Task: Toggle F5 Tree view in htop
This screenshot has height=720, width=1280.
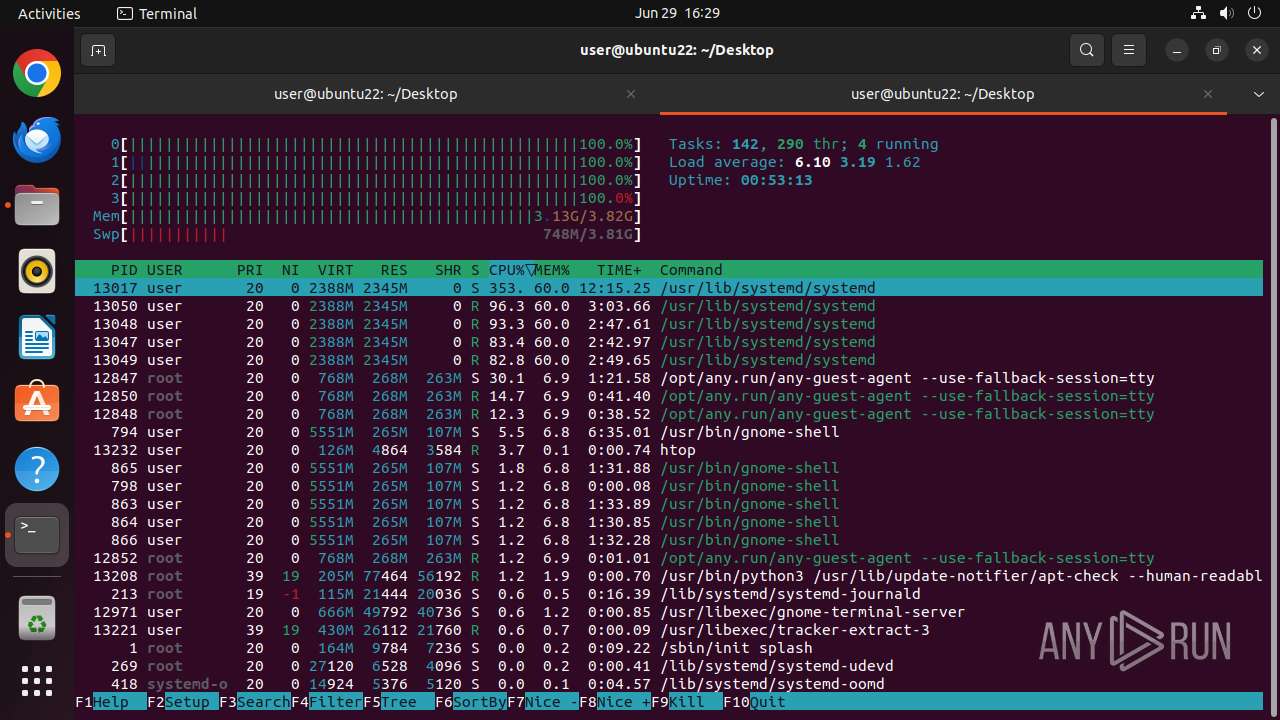Action: (x=399, y=702)
